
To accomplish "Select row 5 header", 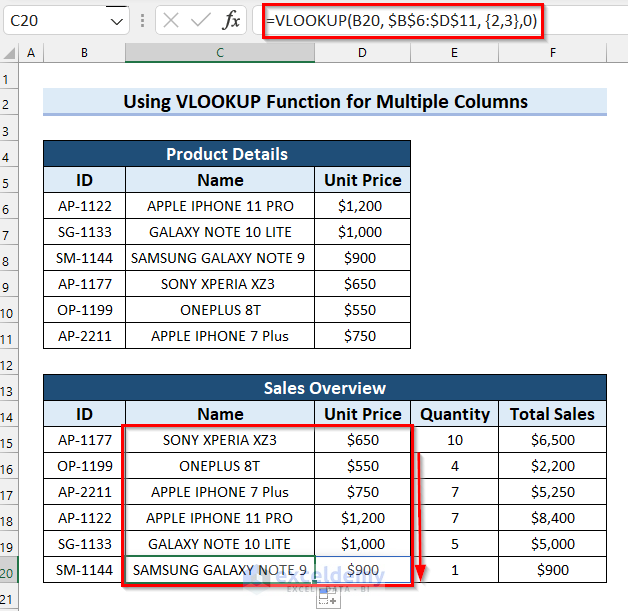I will 10,180.
